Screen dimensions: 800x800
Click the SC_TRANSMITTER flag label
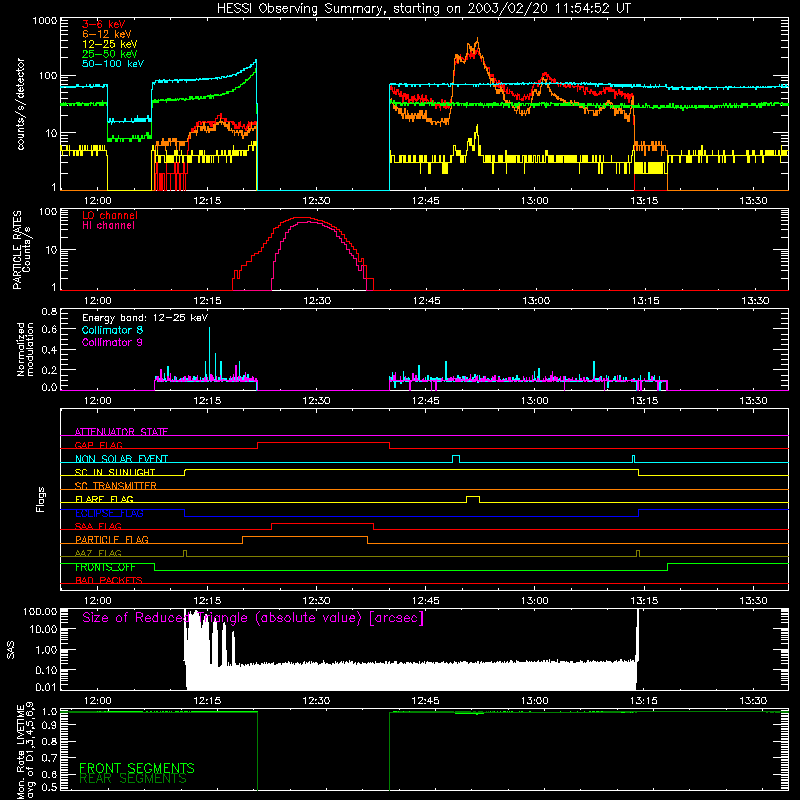pos(116,486)
